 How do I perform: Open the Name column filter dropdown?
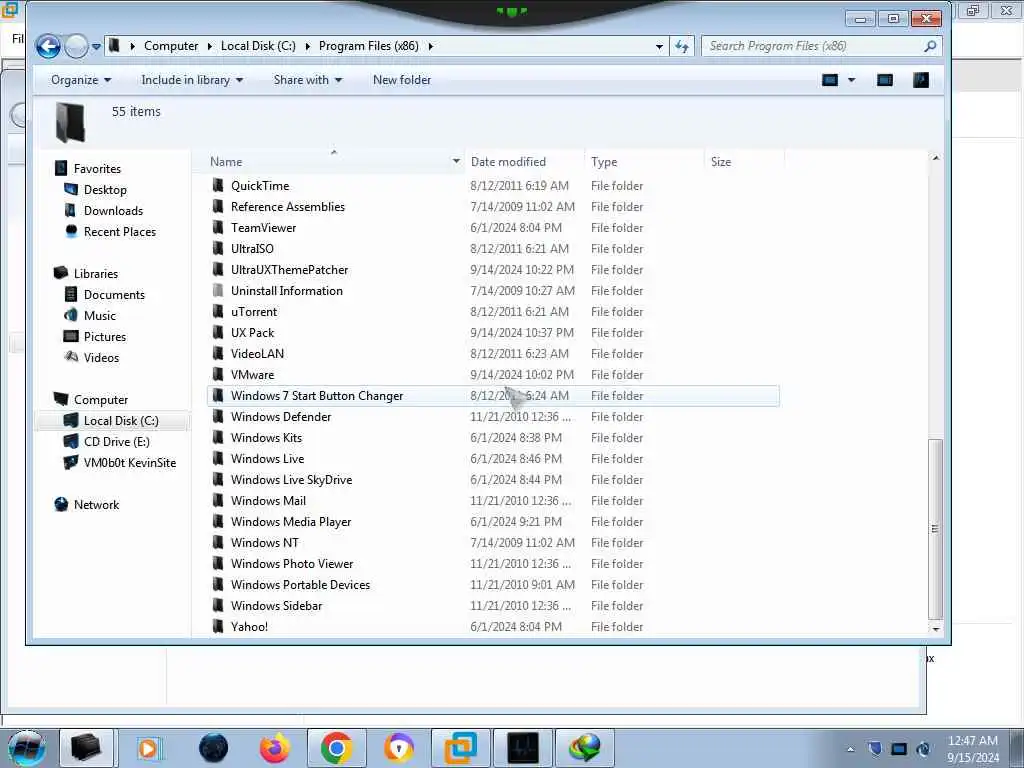(x=456, y=161)
